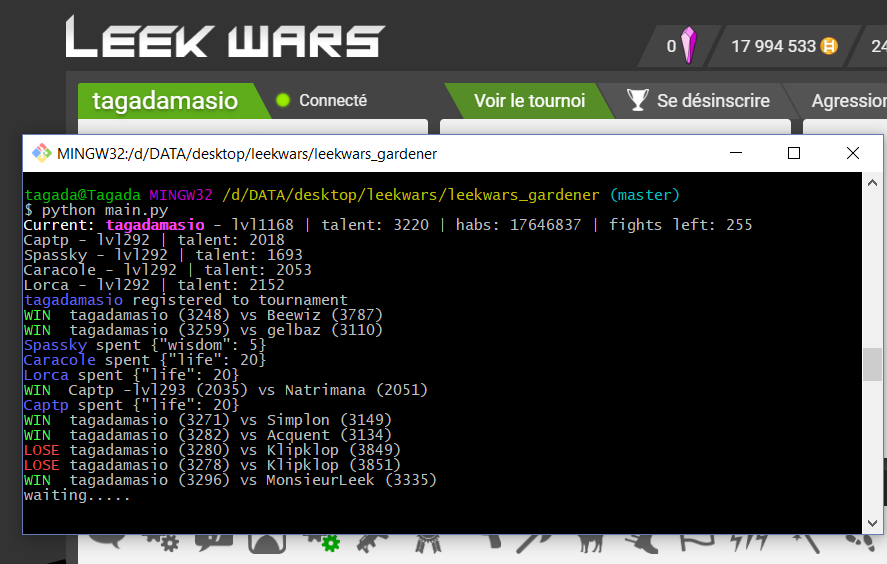Click the gold habs coin icon
The width and height of the screenshot is (887, 564).
829,46
